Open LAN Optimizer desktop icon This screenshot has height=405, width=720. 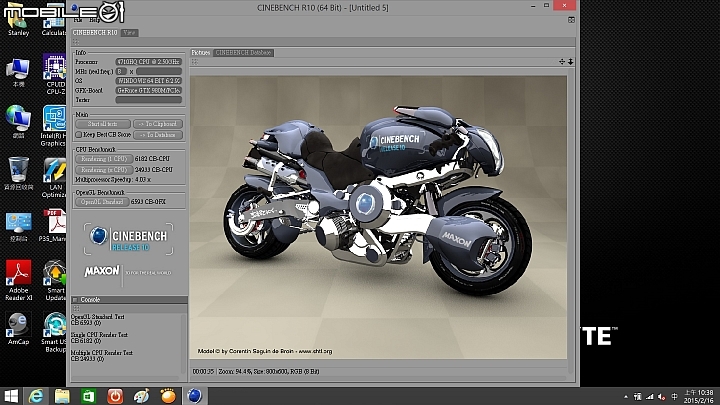(x=54, y=178)
